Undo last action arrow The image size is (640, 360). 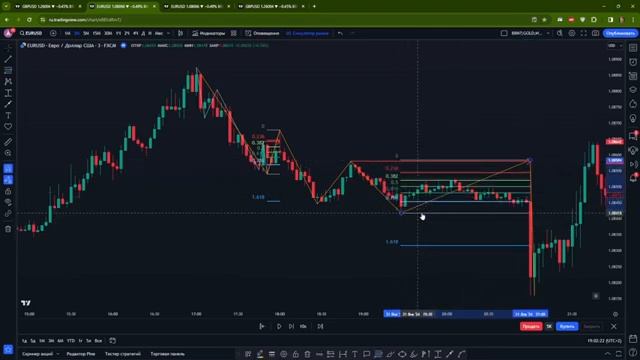(x=340, y=33)
